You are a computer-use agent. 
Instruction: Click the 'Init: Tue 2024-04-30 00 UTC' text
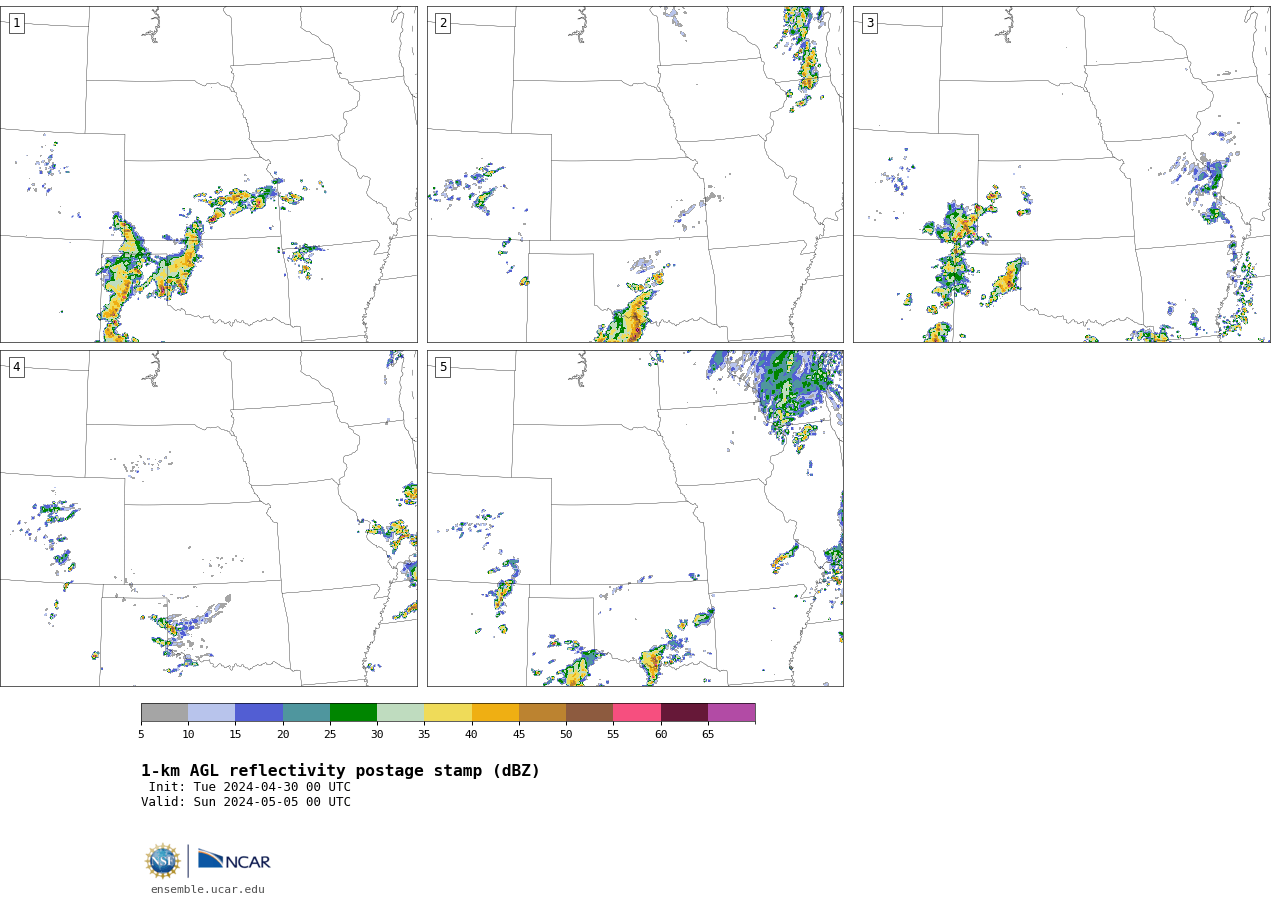tap(250, 787)
